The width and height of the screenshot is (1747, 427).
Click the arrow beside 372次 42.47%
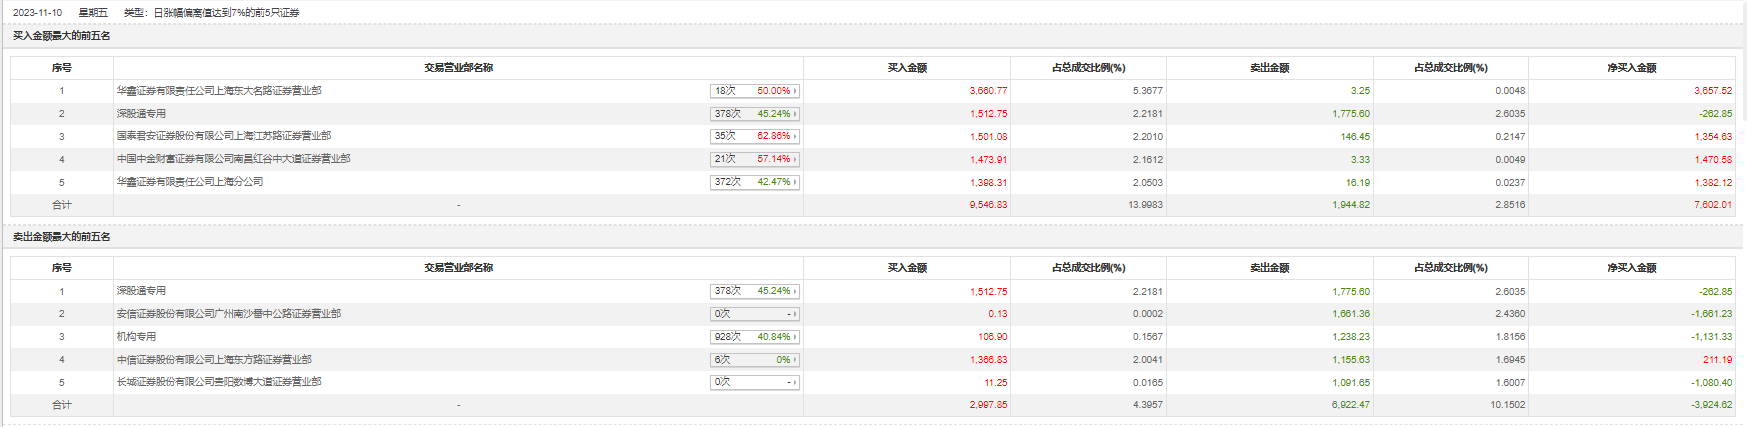pos(795,182)
